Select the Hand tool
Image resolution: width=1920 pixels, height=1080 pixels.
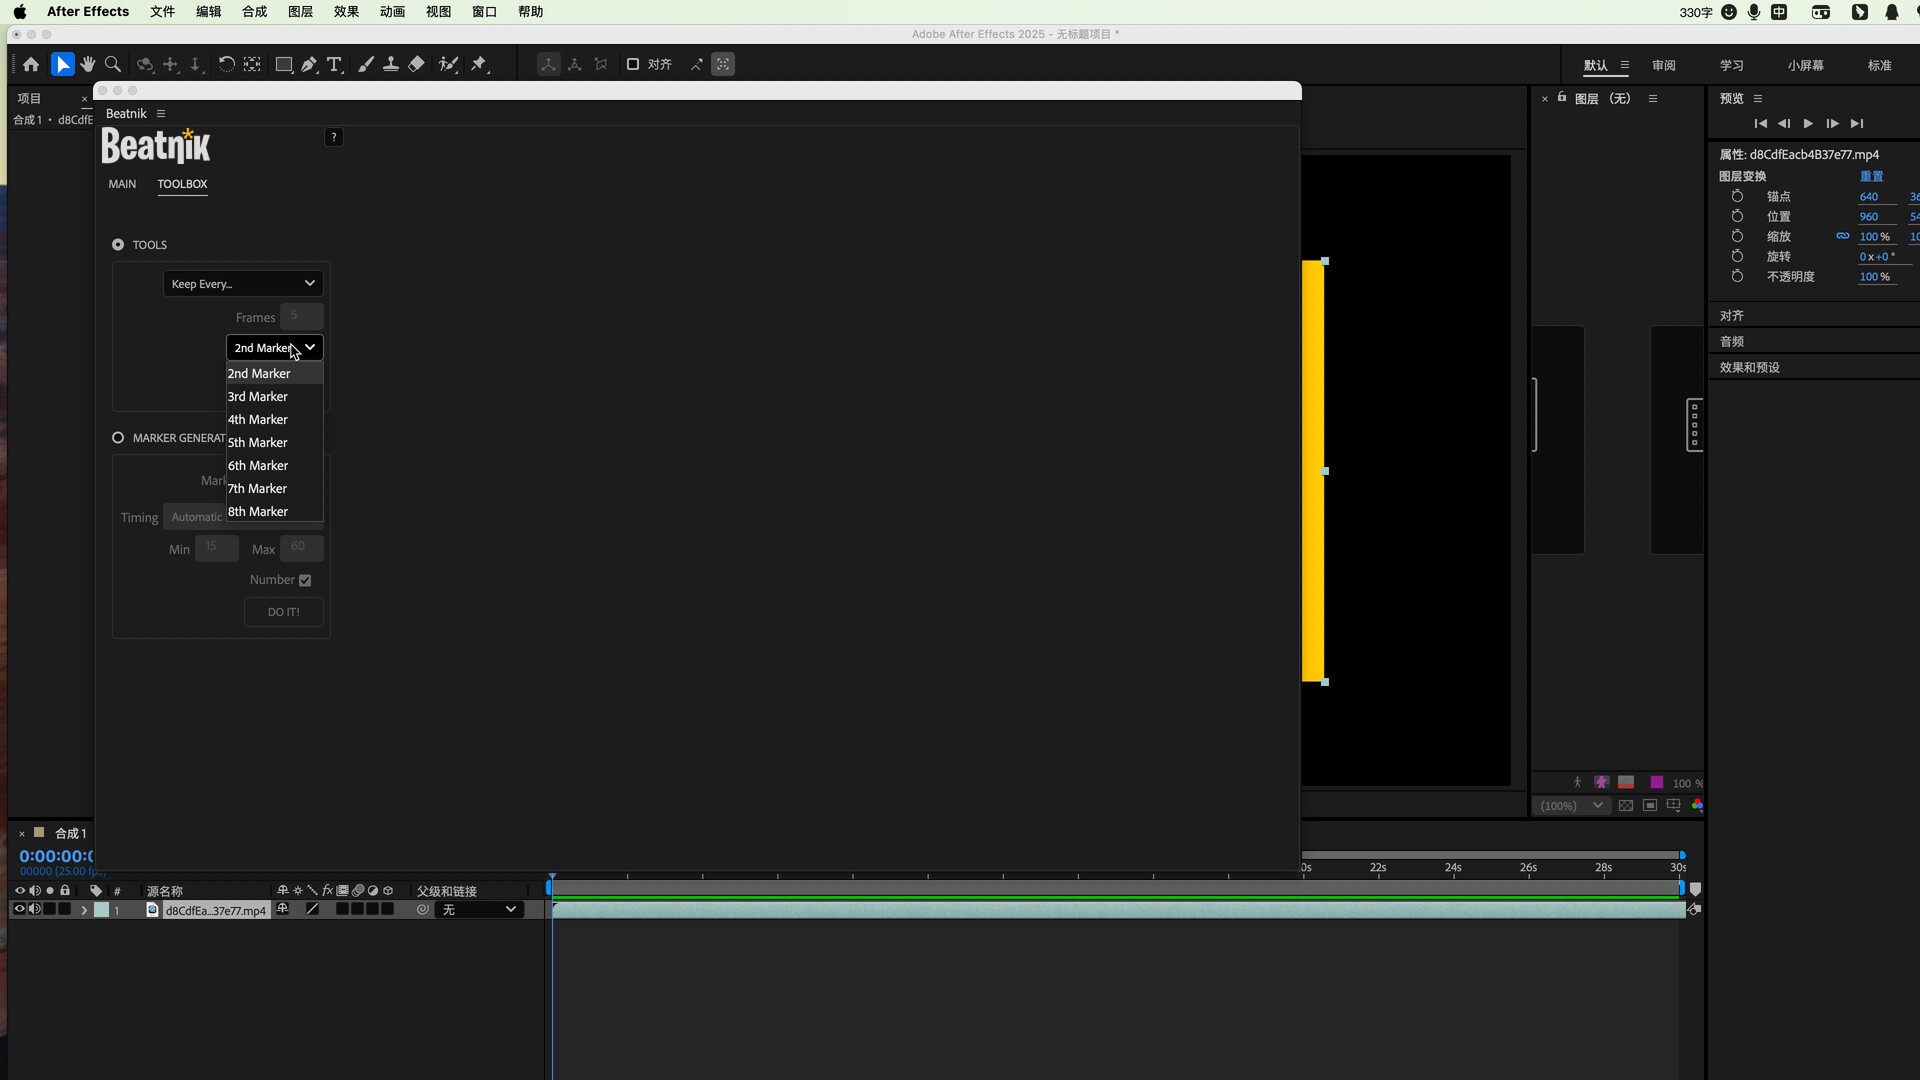88,64
